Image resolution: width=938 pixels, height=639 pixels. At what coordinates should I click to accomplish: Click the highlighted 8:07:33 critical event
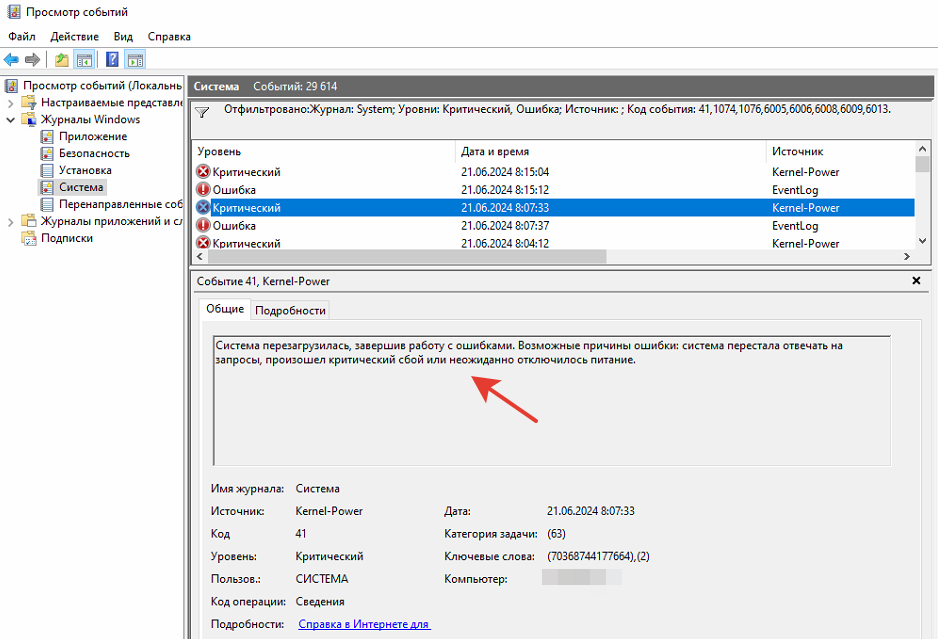[553, 208]
